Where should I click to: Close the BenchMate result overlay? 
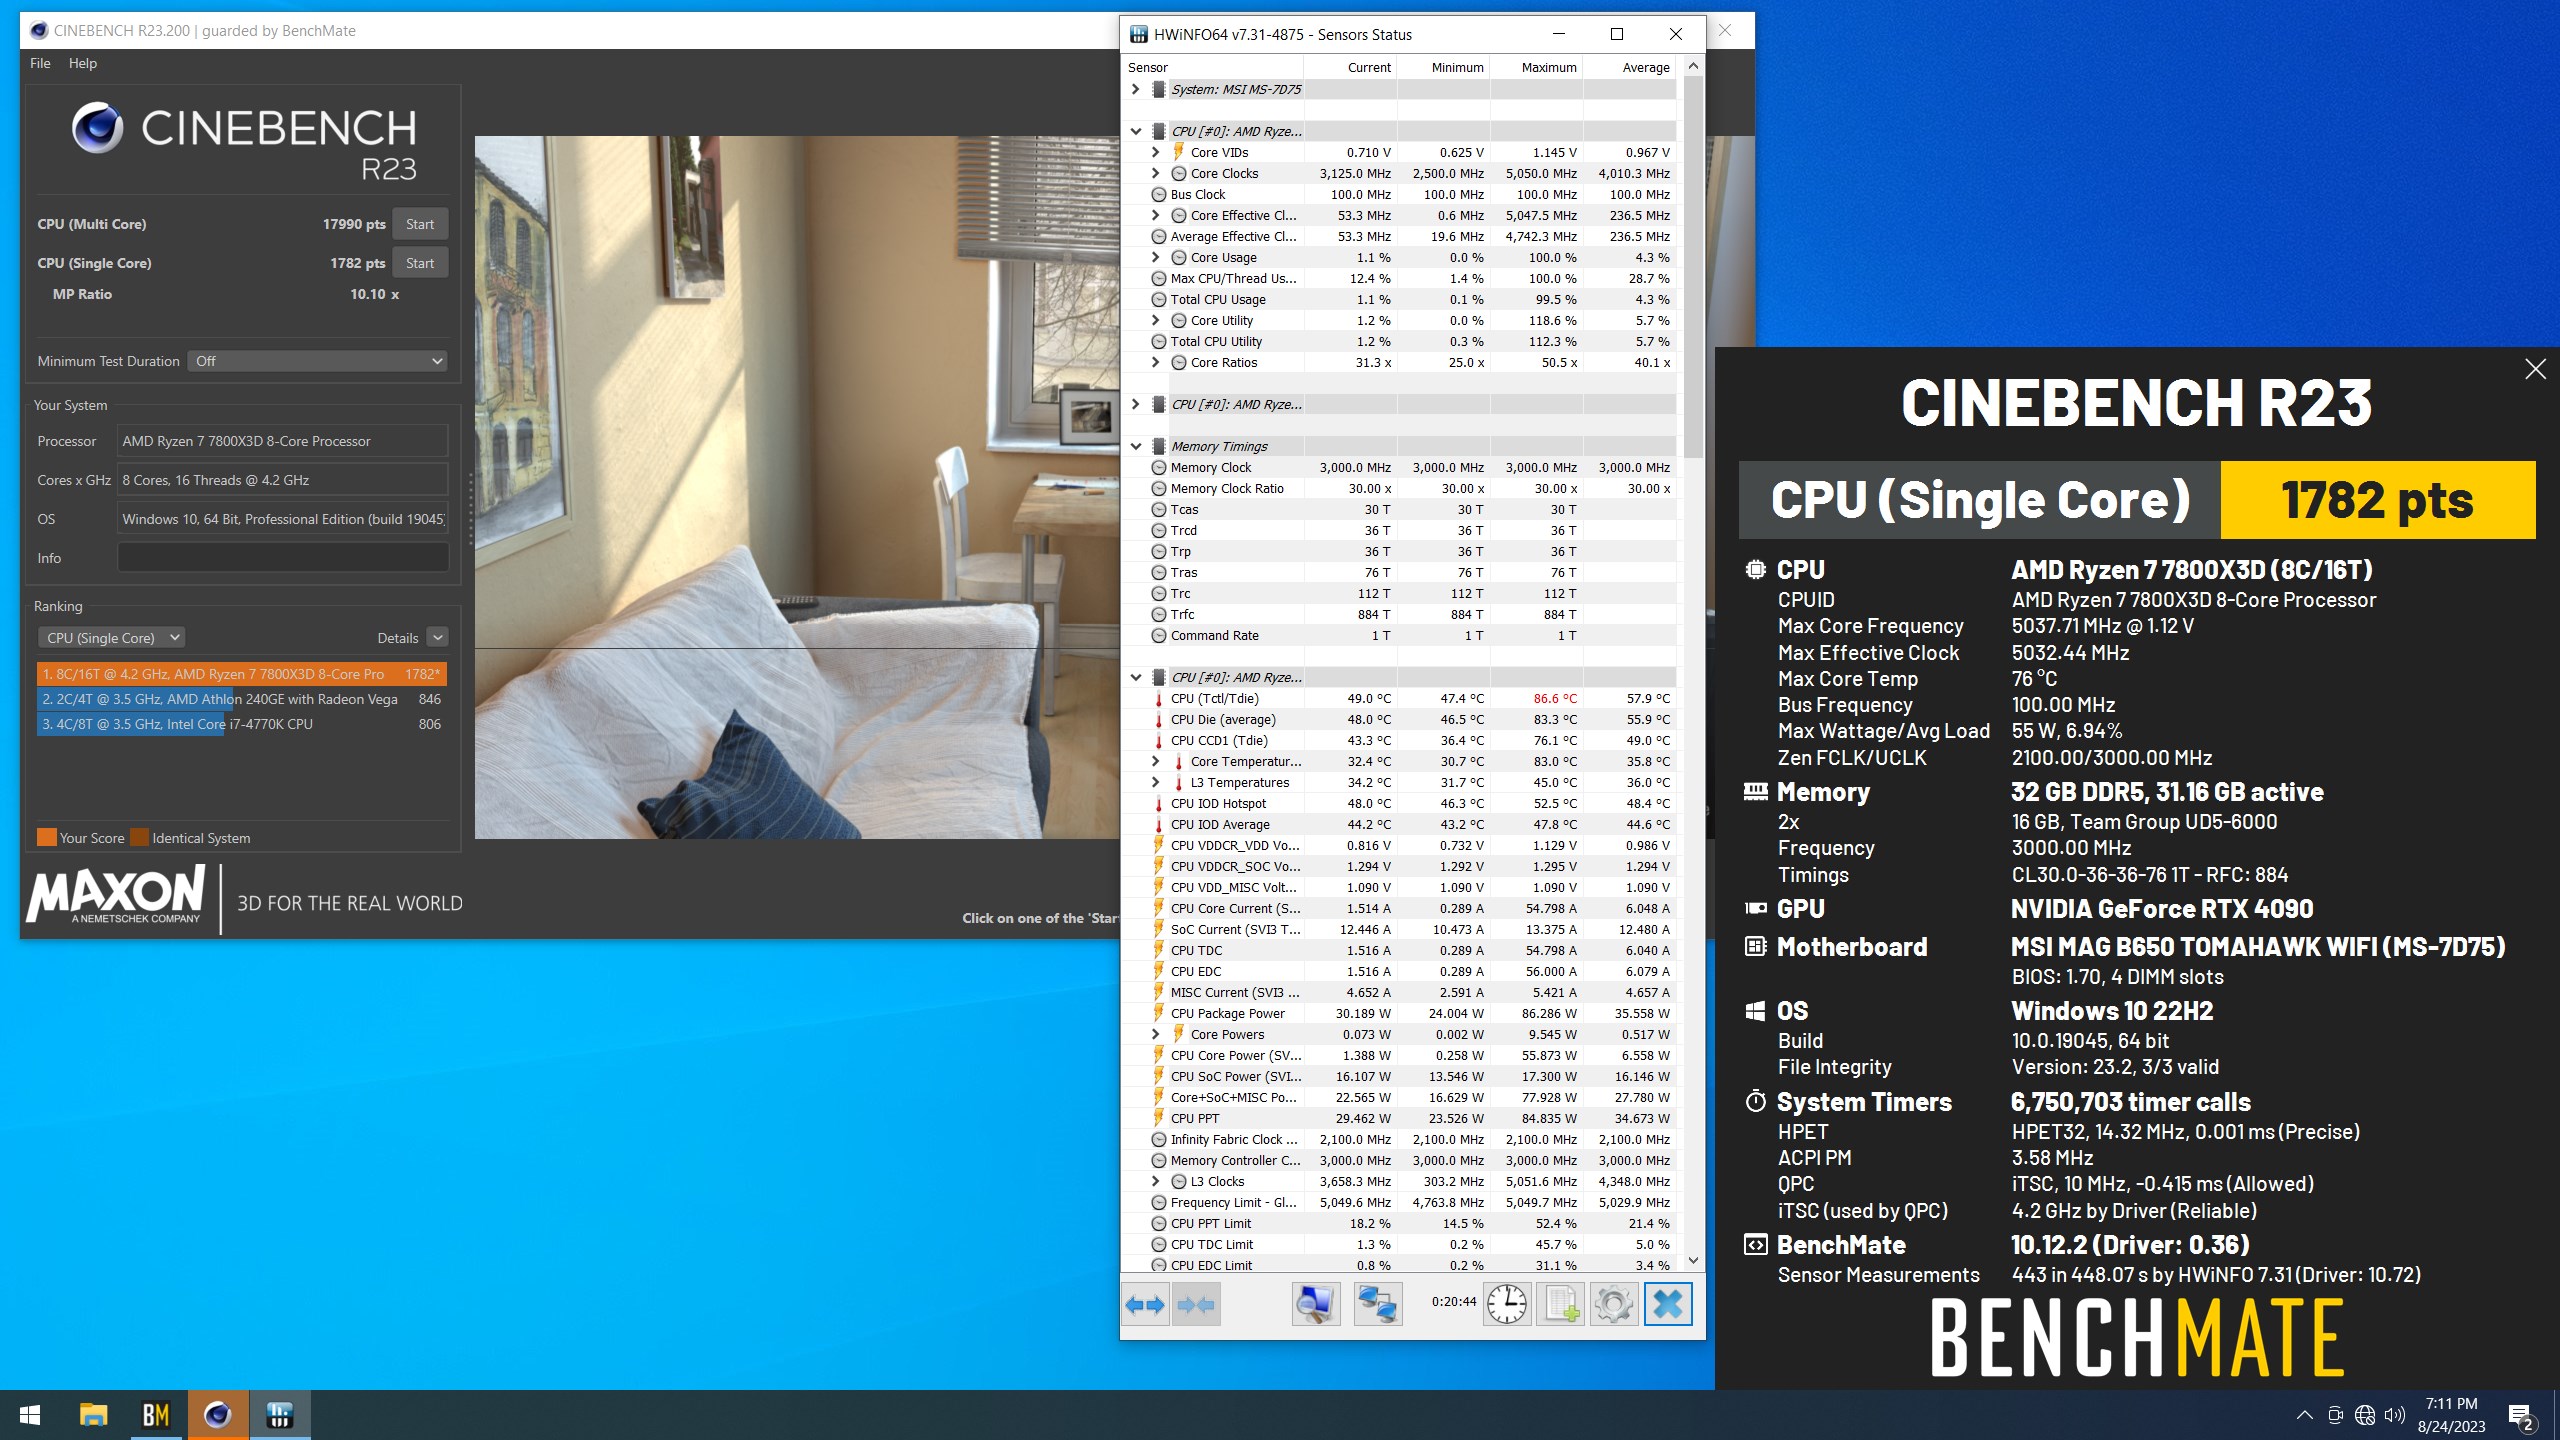pos(2535,369)
